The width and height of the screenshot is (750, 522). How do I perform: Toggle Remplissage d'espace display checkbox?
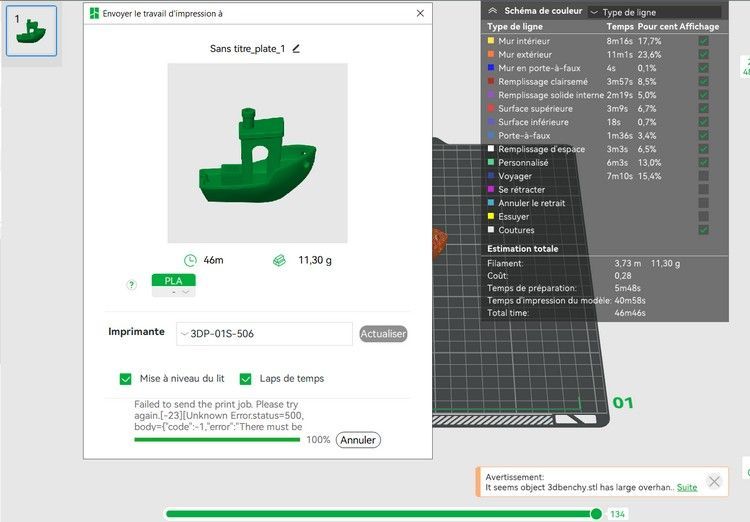tap(703, 149)
